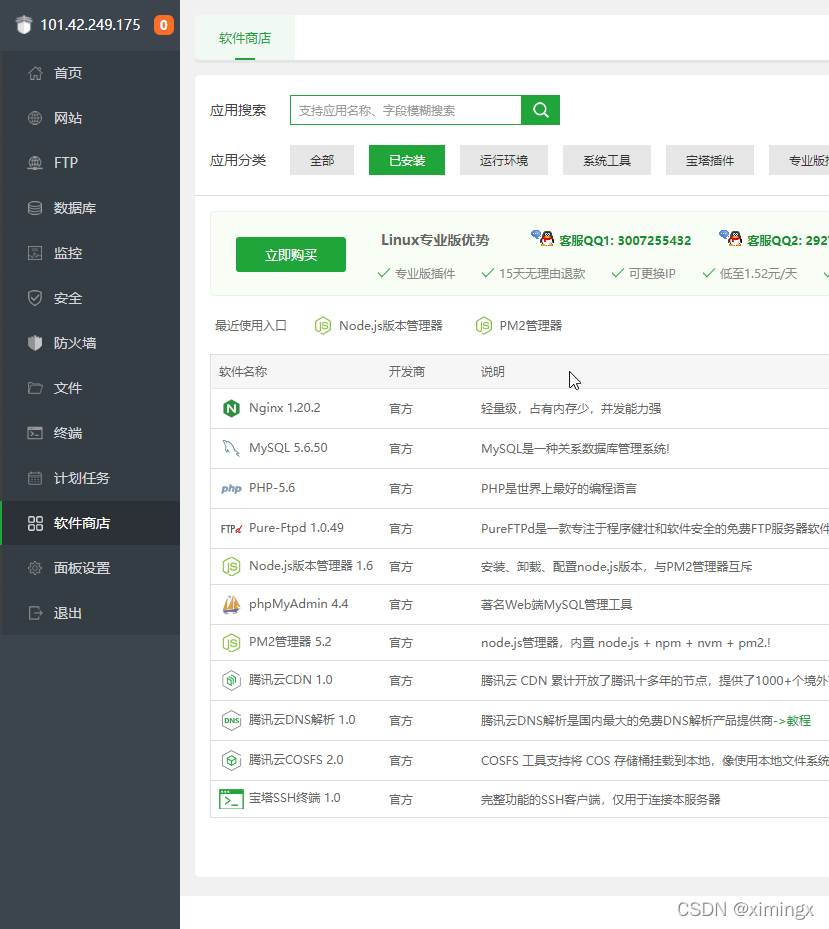This screenshot has width=829, height=929.
Task: Filter apps by 全部 category
Action: (322, 160)
